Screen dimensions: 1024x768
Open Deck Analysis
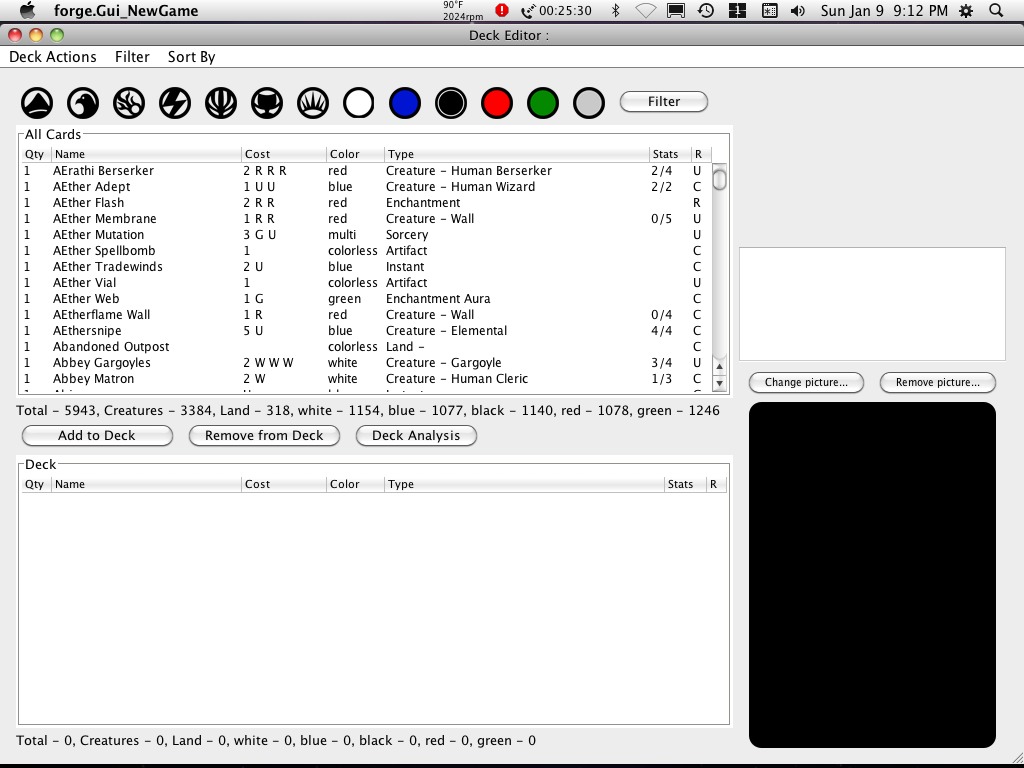click(416, 436)
